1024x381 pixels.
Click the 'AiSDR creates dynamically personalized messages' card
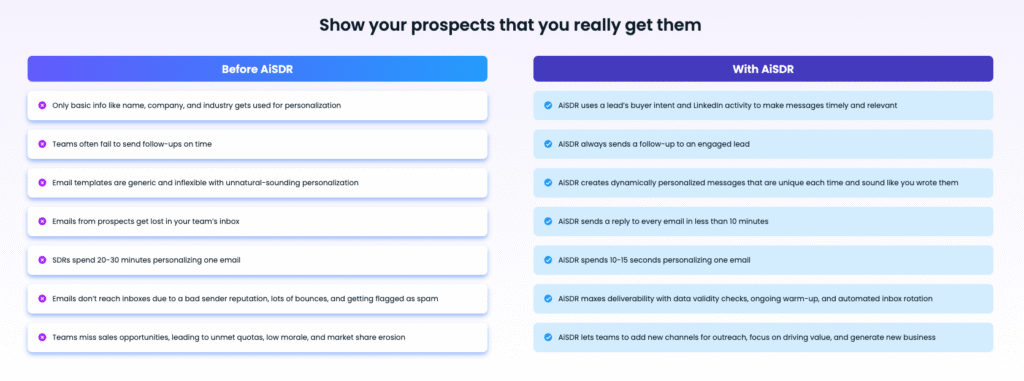(763, 182)
